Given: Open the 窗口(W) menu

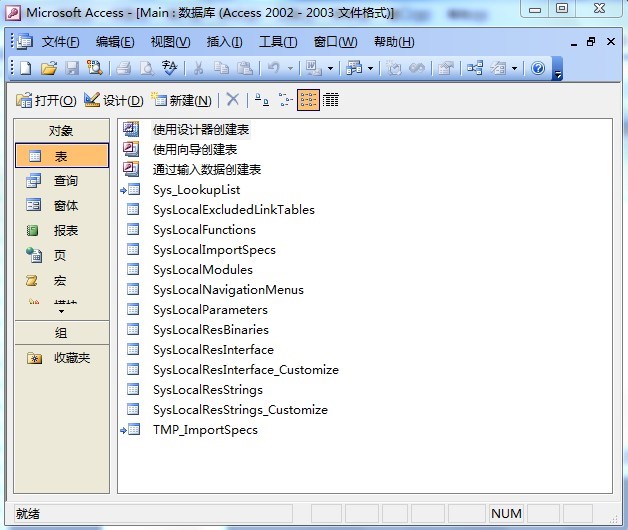Looking at the screenshot, I should (x=335, y=42).
